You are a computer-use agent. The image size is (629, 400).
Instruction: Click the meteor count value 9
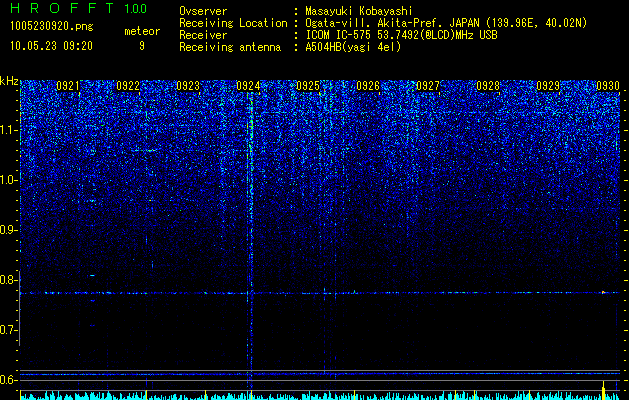[x=142, y=46]
